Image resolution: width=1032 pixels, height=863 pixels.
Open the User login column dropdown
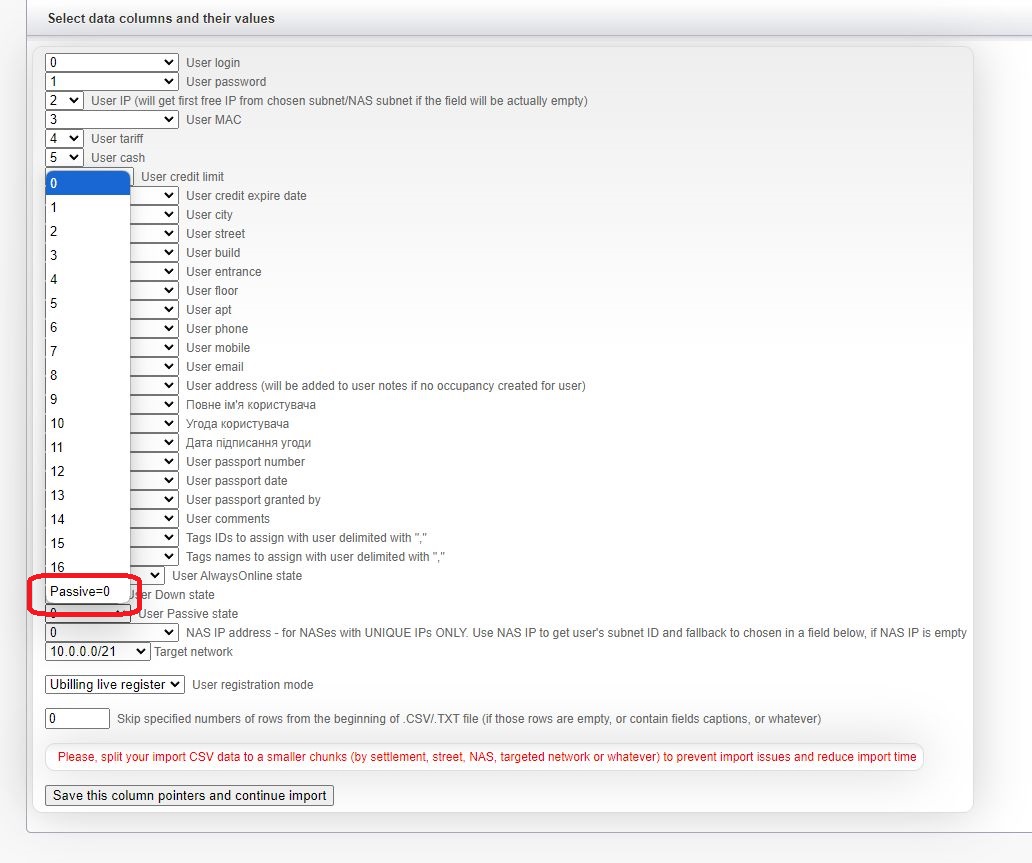pyautogui.click(x=111, y=63)
